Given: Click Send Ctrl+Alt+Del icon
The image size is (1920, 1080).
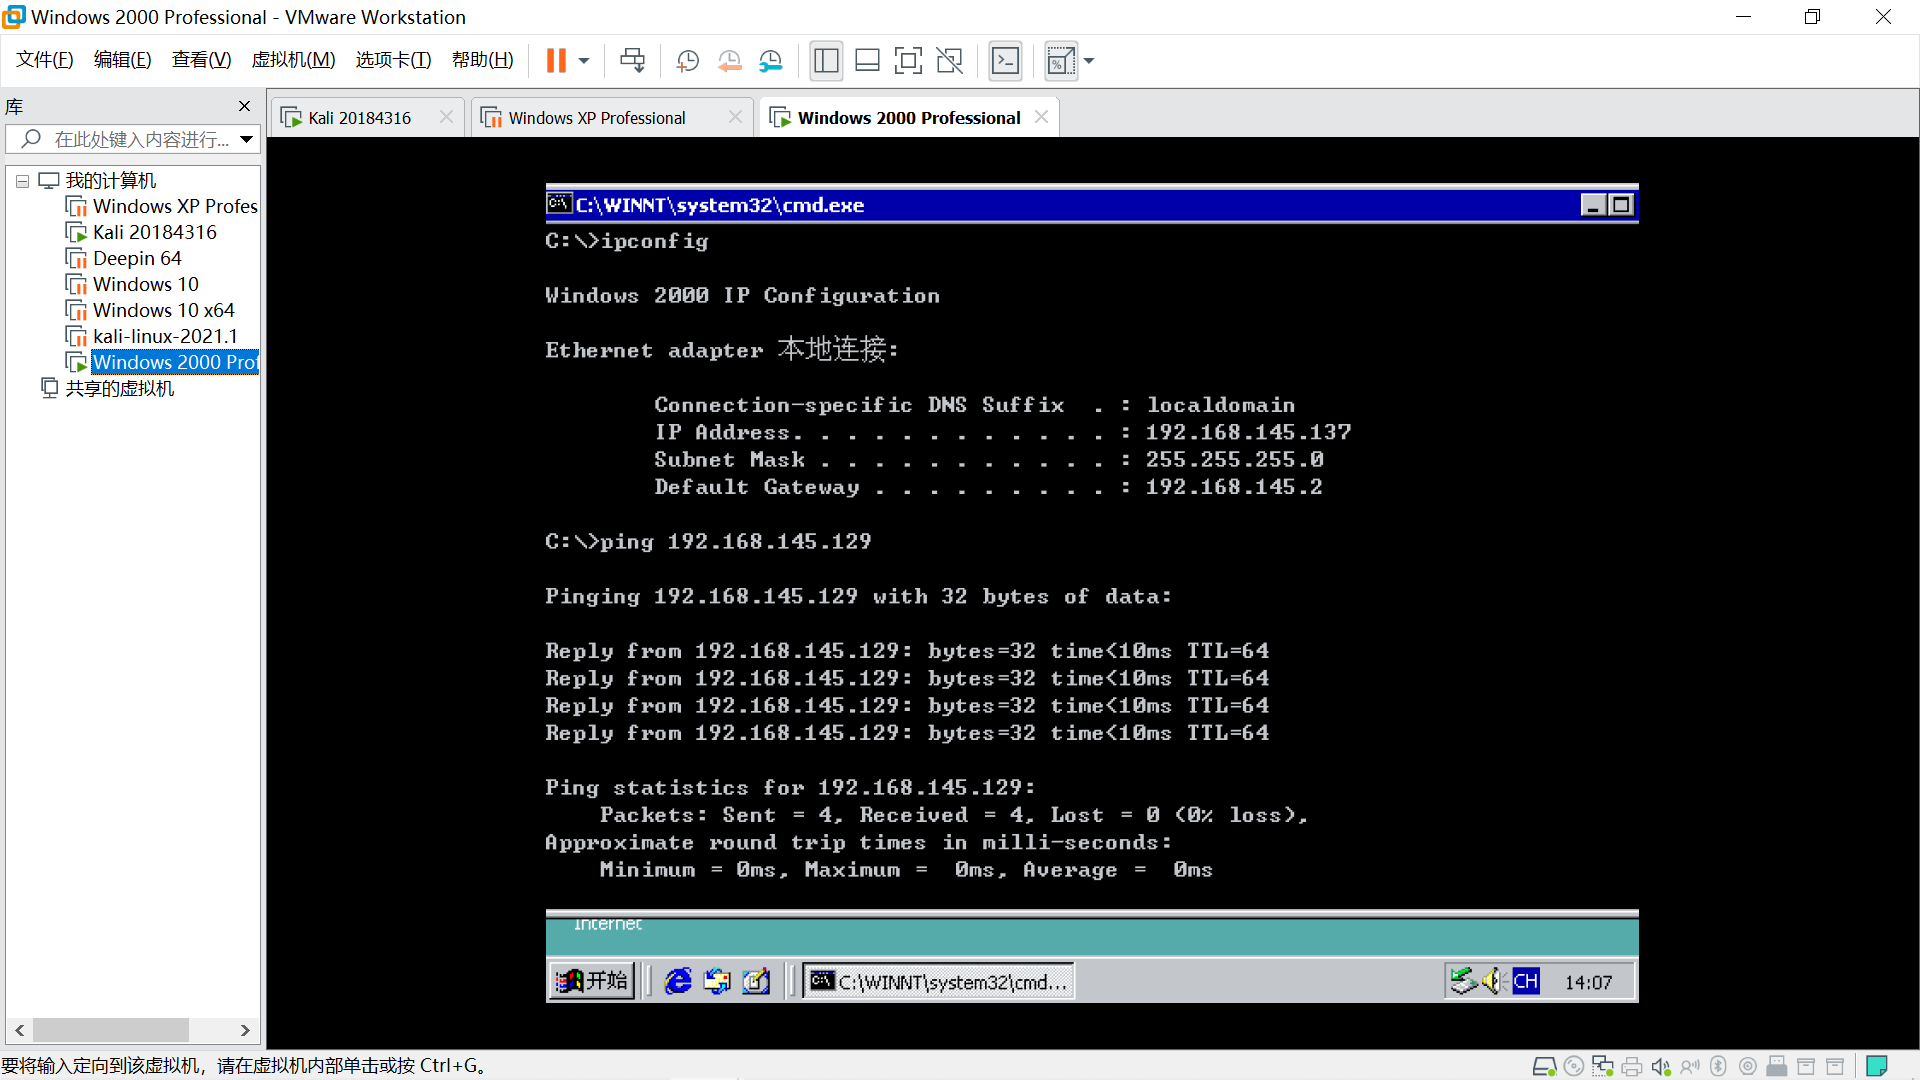Looking at the screenshot, I should pyautogui.click(x=632, y=61).
